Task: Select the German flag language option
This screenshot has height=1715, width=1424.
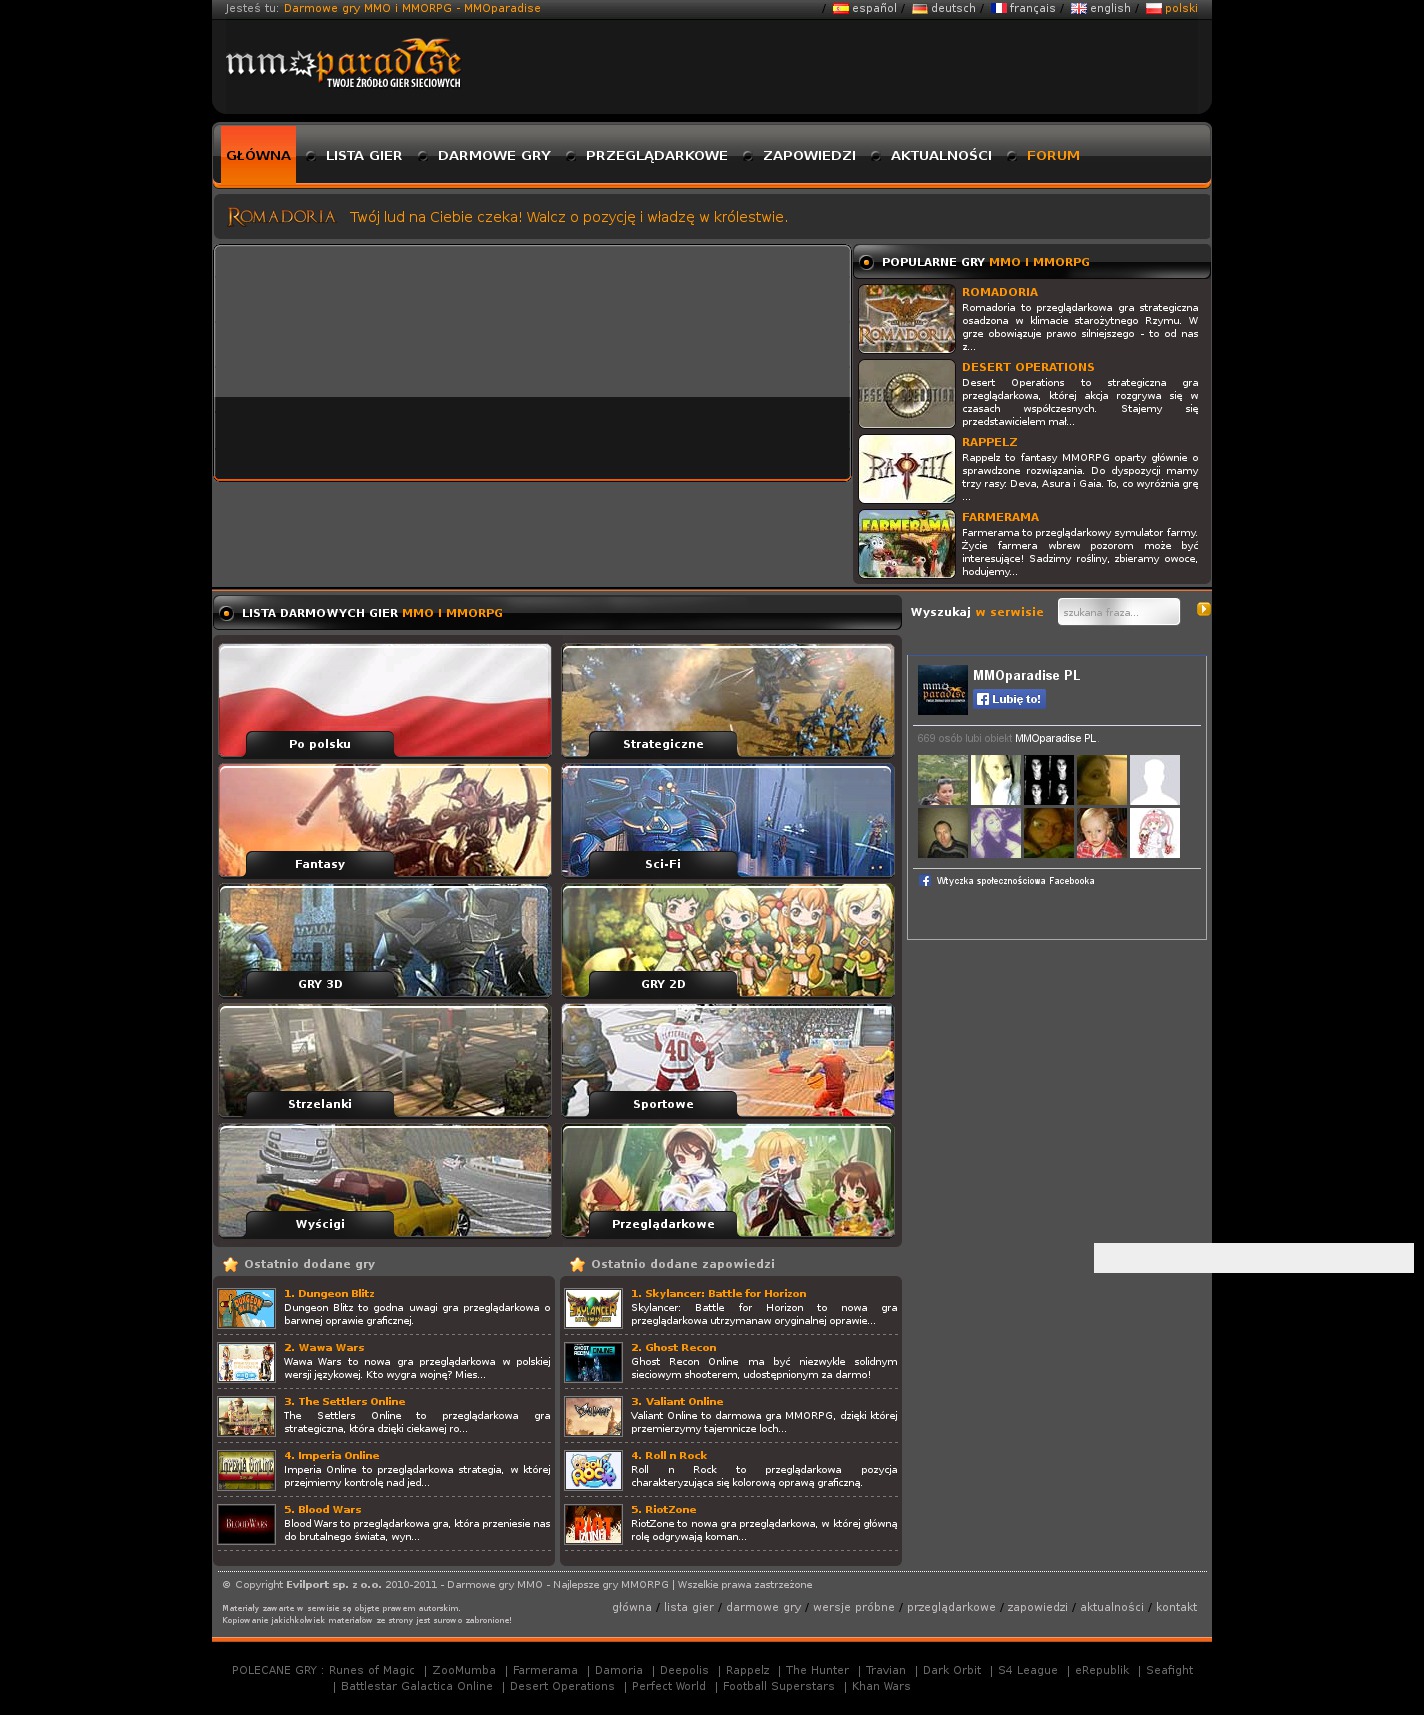Action: coord(919,9)
